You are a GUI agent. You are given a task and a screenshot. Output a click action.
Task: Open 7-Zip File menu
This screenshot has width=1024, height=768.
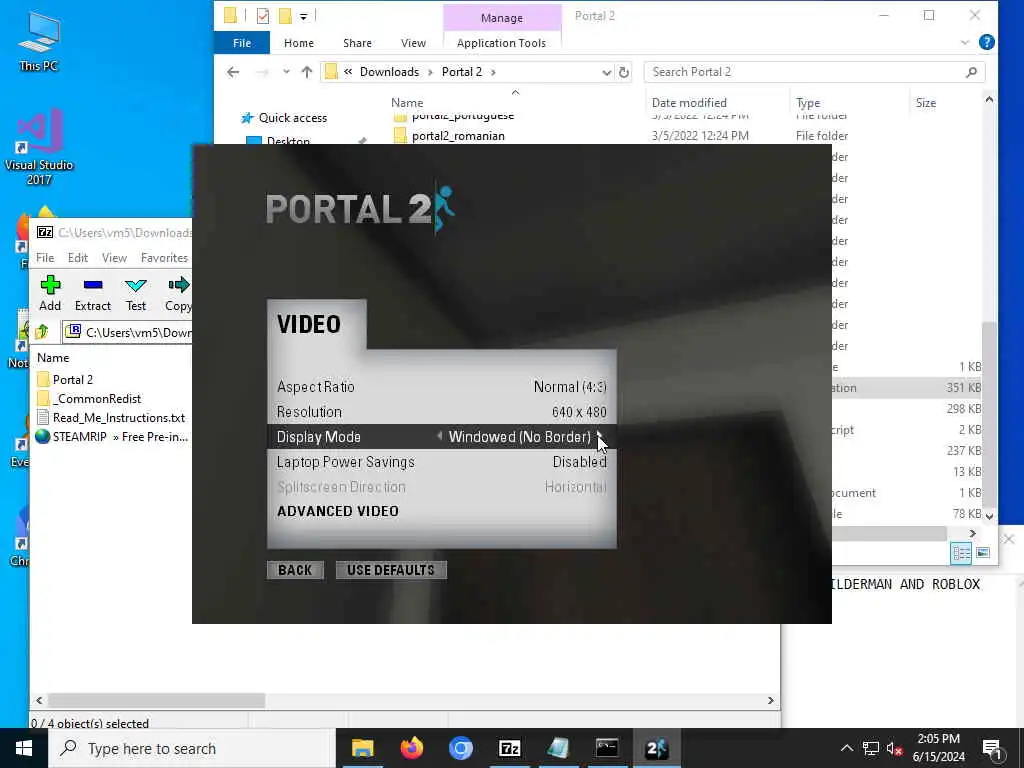45,258
